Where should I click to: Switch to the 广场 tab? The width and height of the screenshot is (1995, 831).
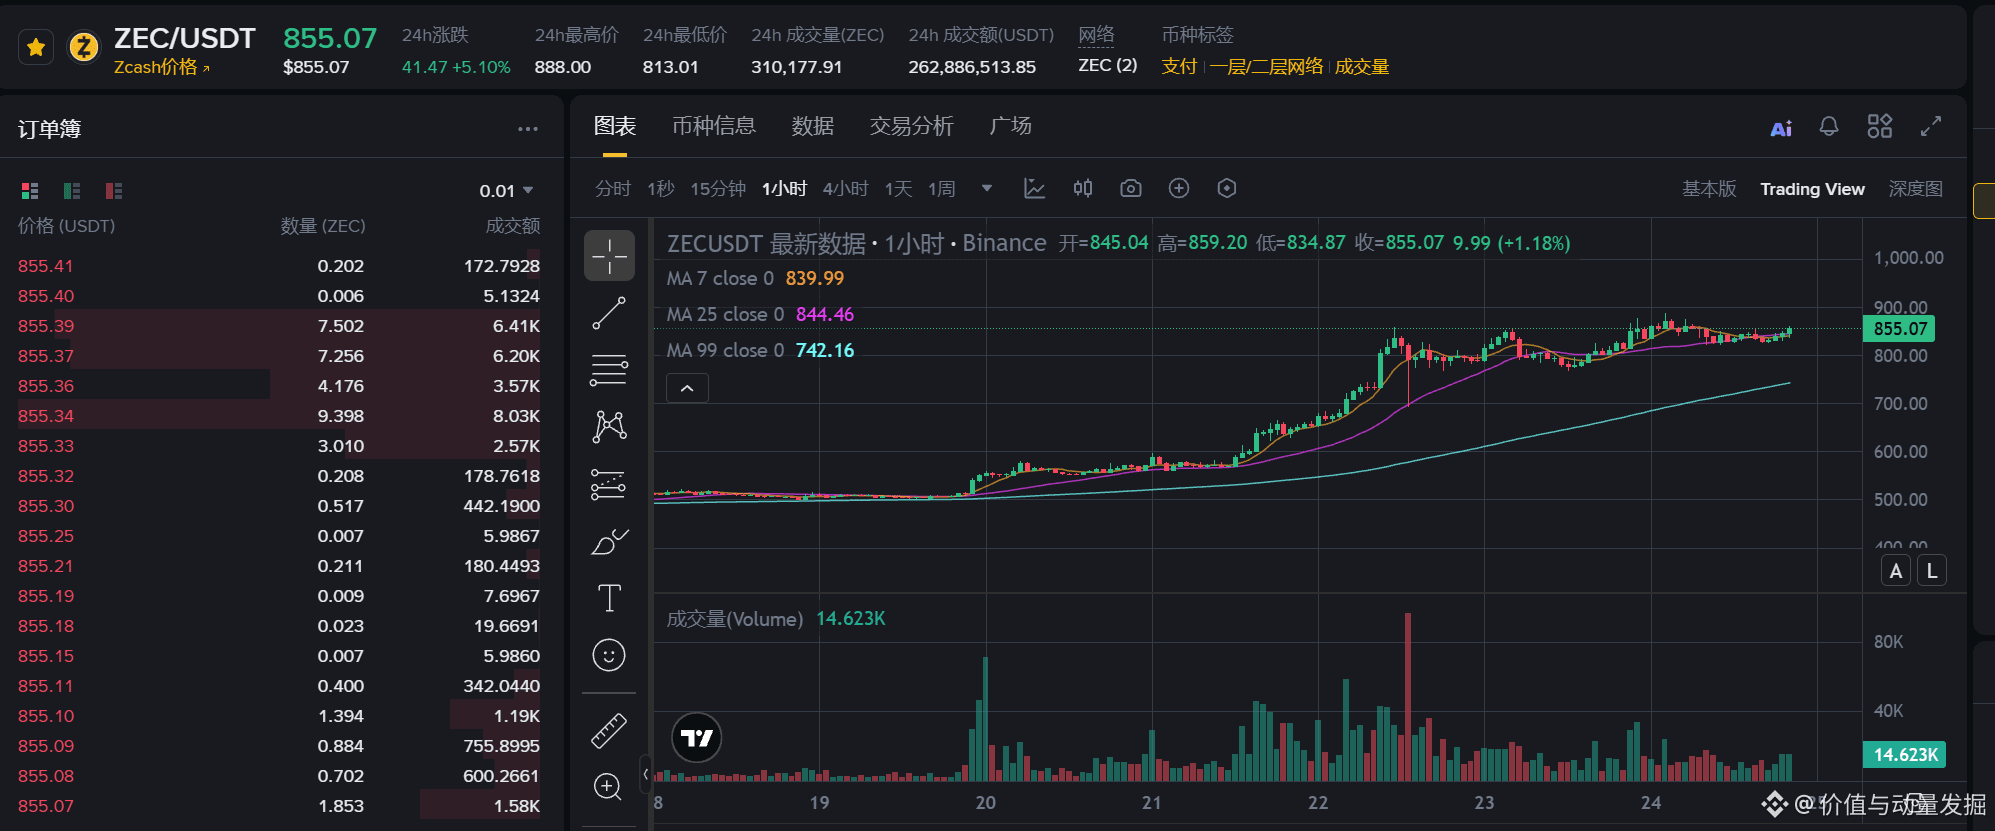click(1010, 126)
